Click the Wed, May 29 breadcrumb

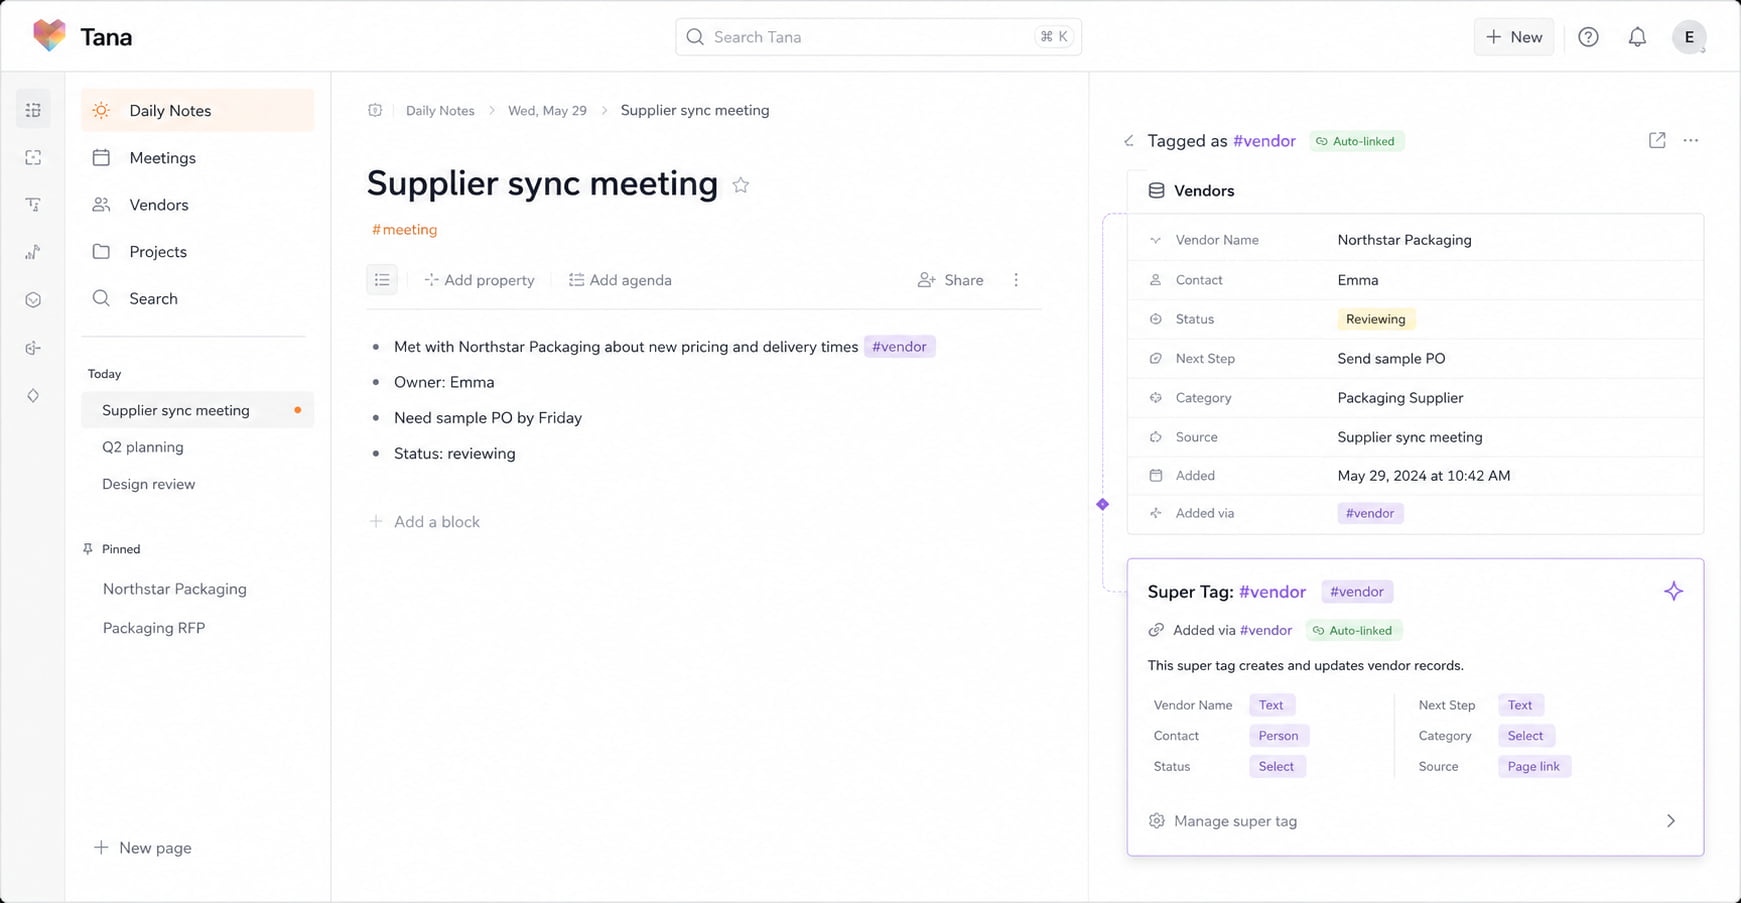pos(547,110)
